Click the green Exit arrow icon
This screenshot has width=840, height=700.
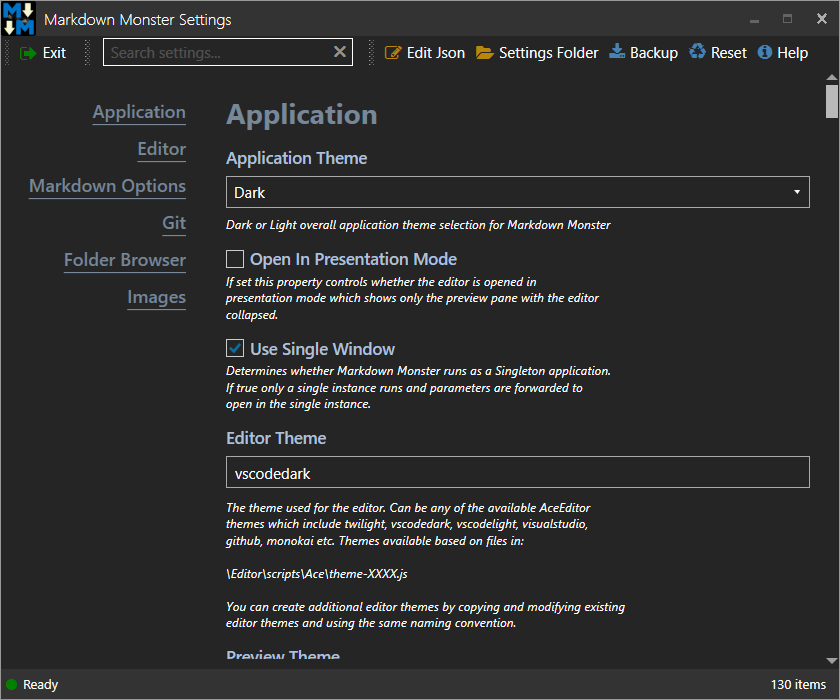pos(28,53)
